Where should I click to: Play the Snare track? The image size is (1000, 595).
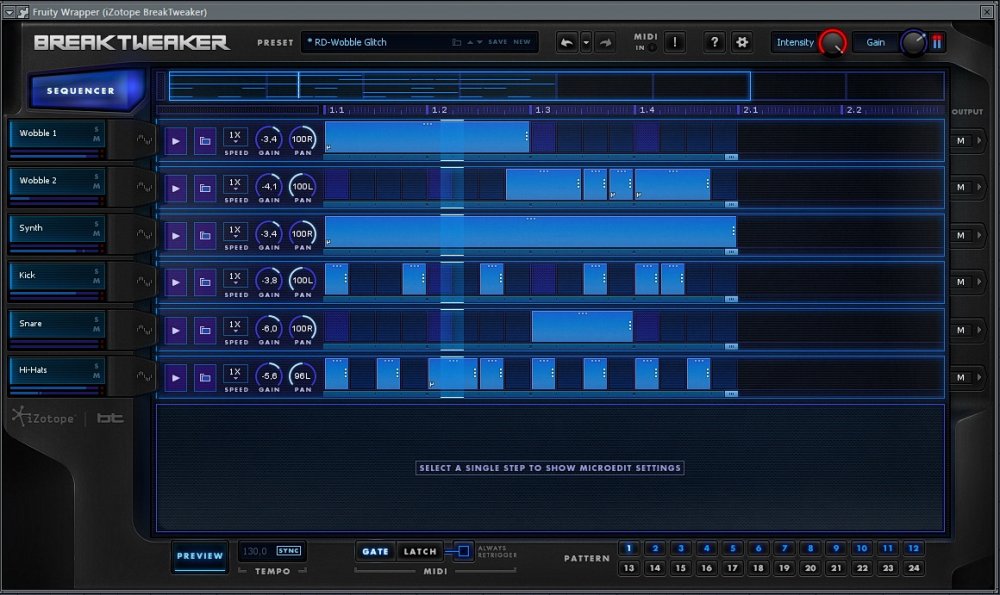click(x=175, y=330)
